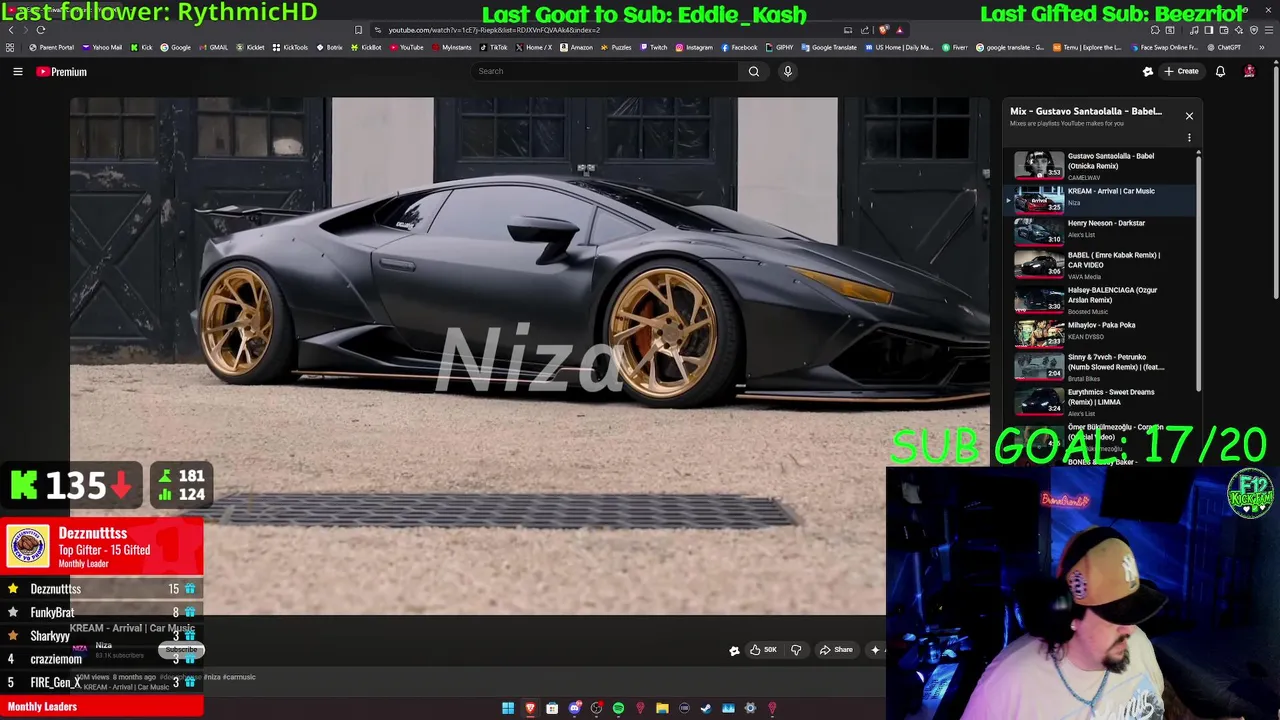Play Eurythmics - Sweet Dreams Remix

[1100, 402]
